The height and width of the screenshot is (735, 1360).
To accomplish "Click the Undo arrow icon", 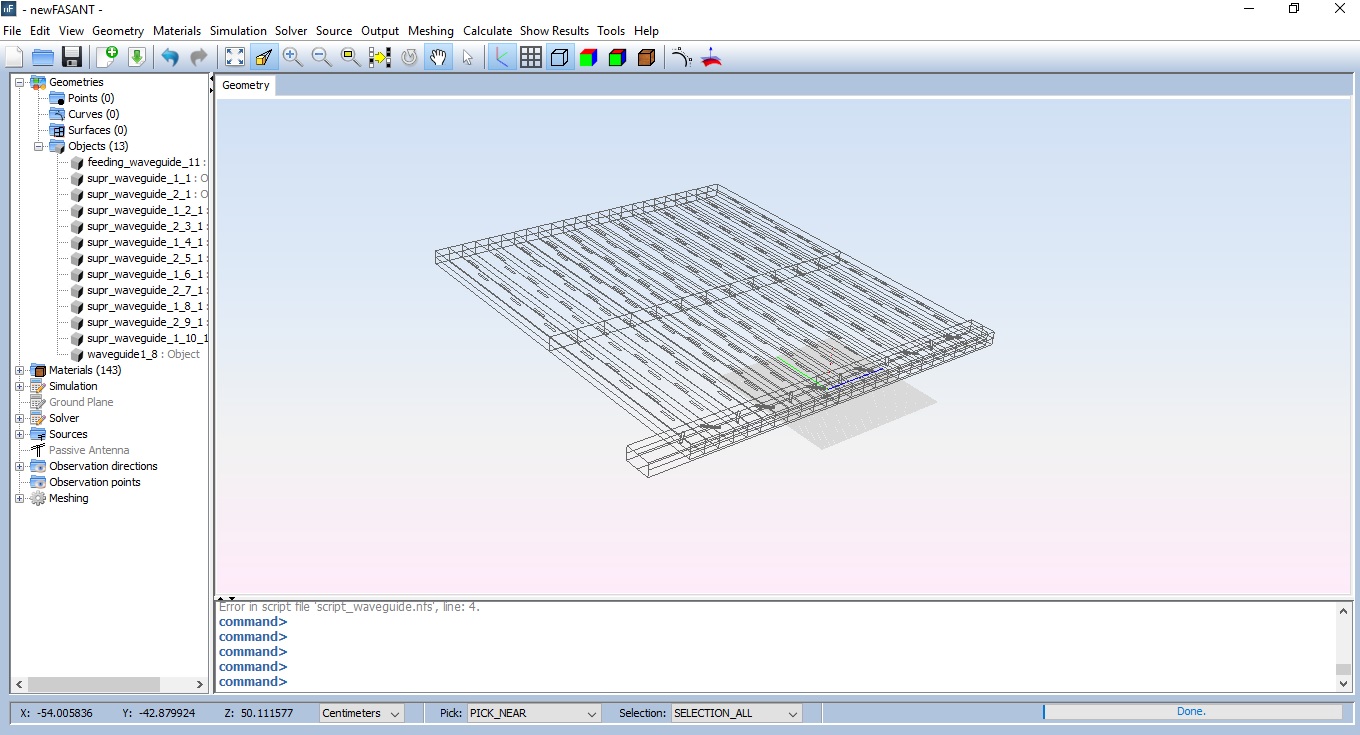I will 170,57.
